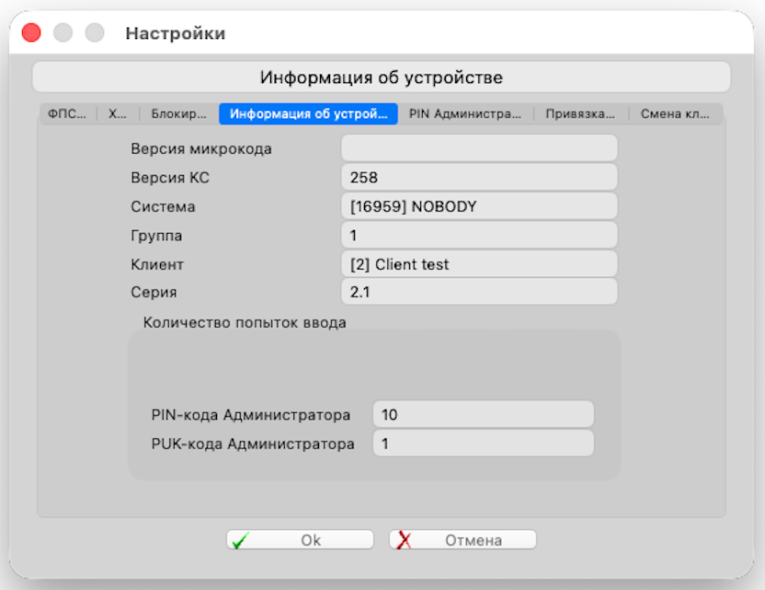Click the red X icon on Отмена
The height and width of the screenshot is (590, 765).
pyautogui.click(x=404, y=540)
